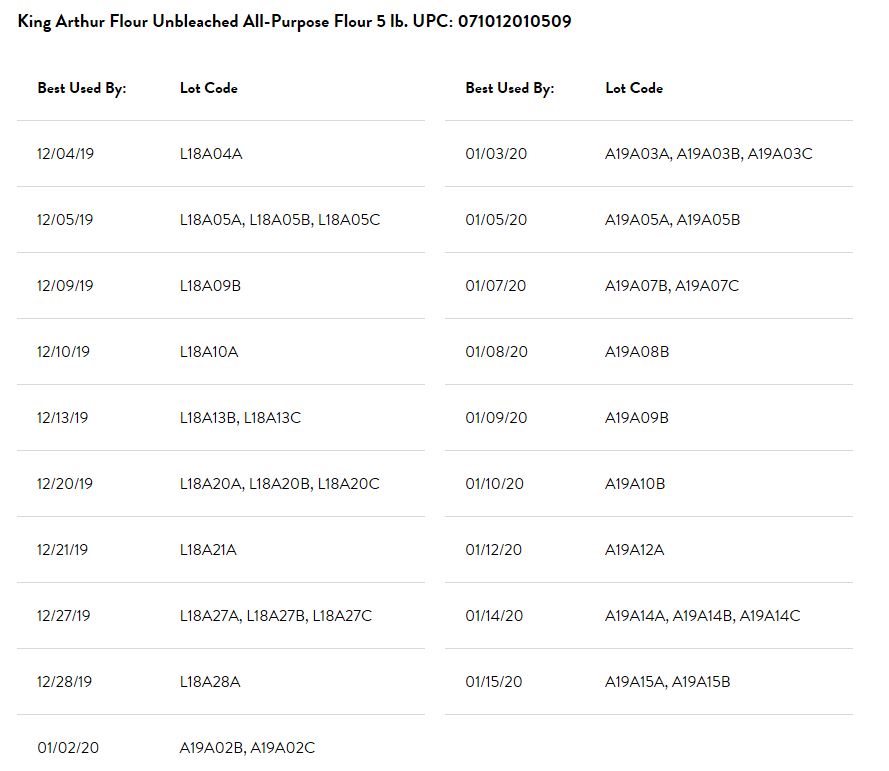Click the 01/07/20 date cell
Viewport: 889px width, 771px height.
(x=496, y=286)
